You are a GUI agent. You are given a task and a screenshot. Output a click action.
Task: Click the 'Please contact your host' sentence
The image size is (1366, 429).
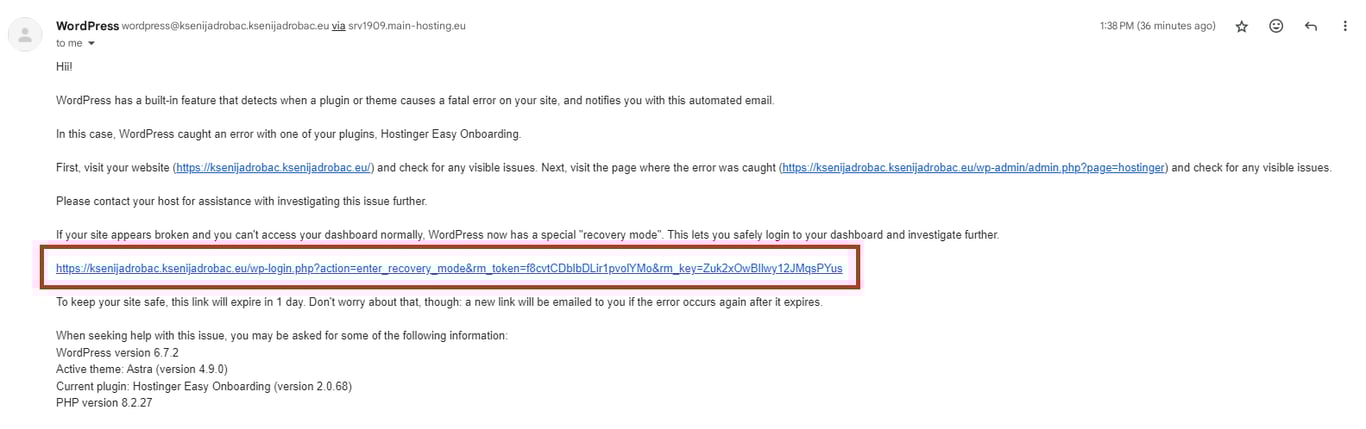pos(241,201)
